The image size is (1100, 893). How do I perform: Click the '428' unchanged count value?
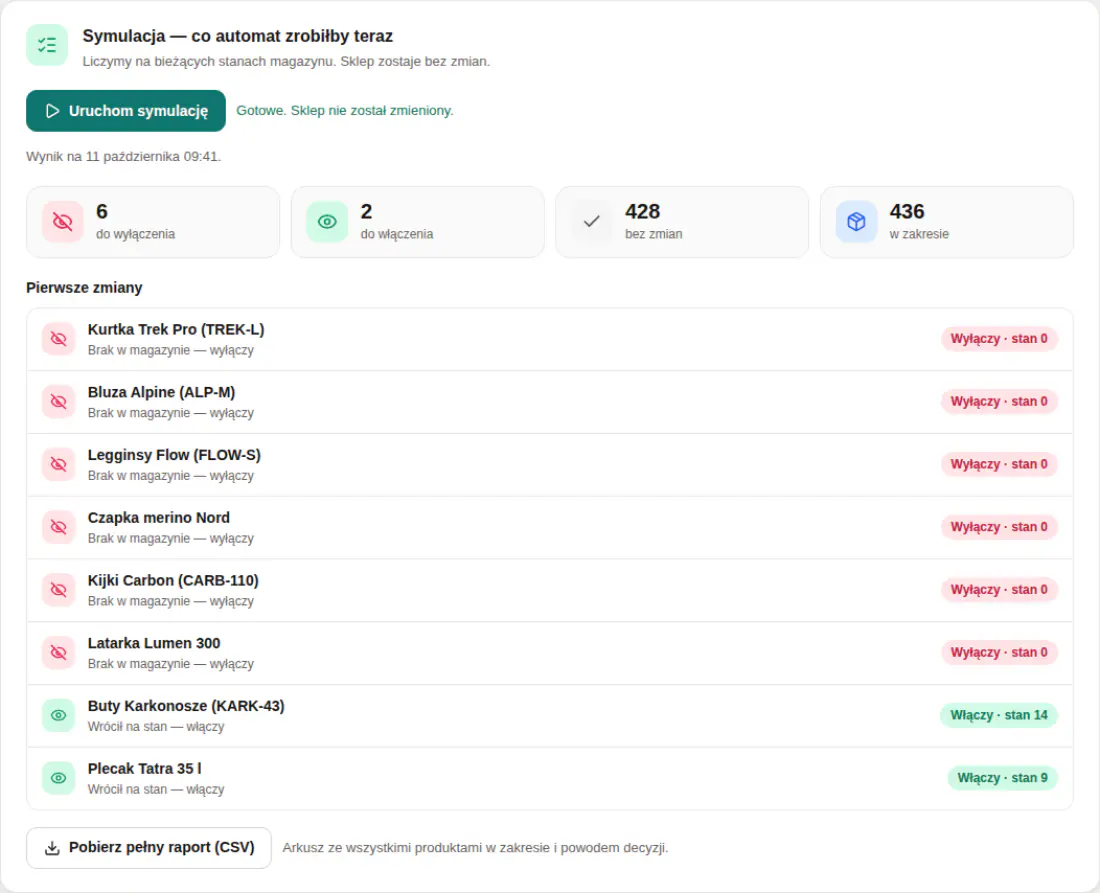[643, 212]
